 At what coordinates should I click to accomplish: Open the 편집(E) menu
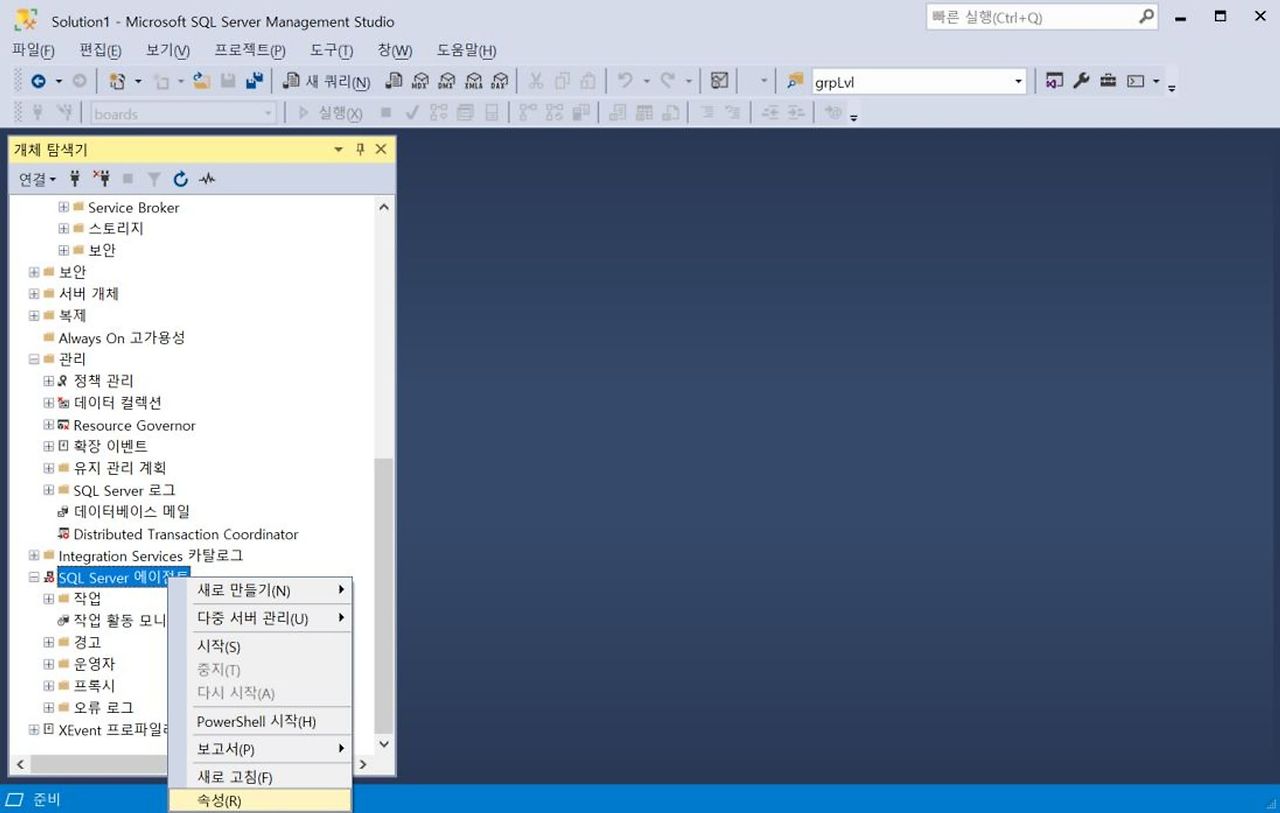tap(100, 51)
